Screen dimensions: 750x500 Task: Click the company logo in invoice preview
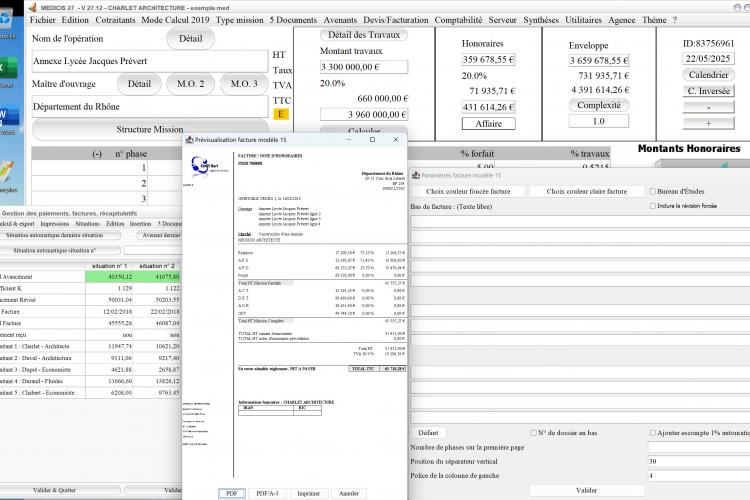[x=205, y=166]
